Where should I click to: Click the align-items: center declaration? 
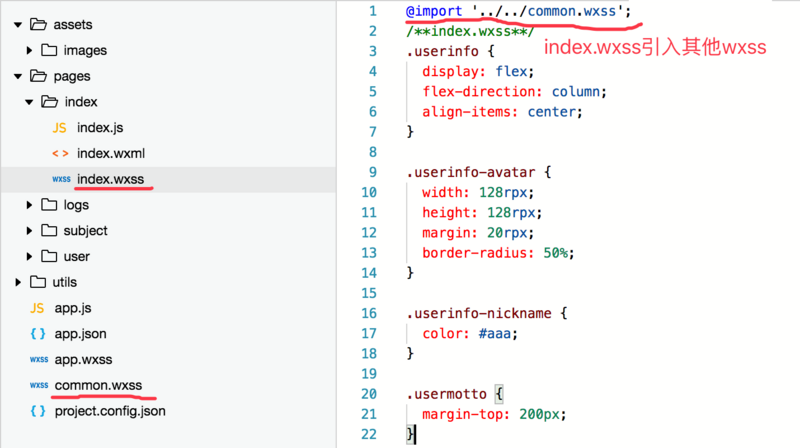[x=502, y=112]
